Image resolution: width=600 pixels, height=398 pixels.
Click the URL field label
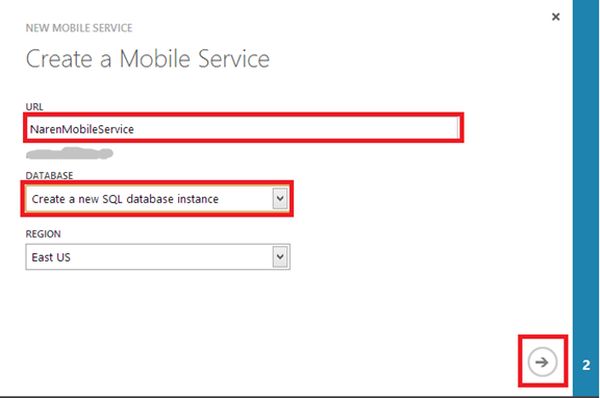click(34, 107)
